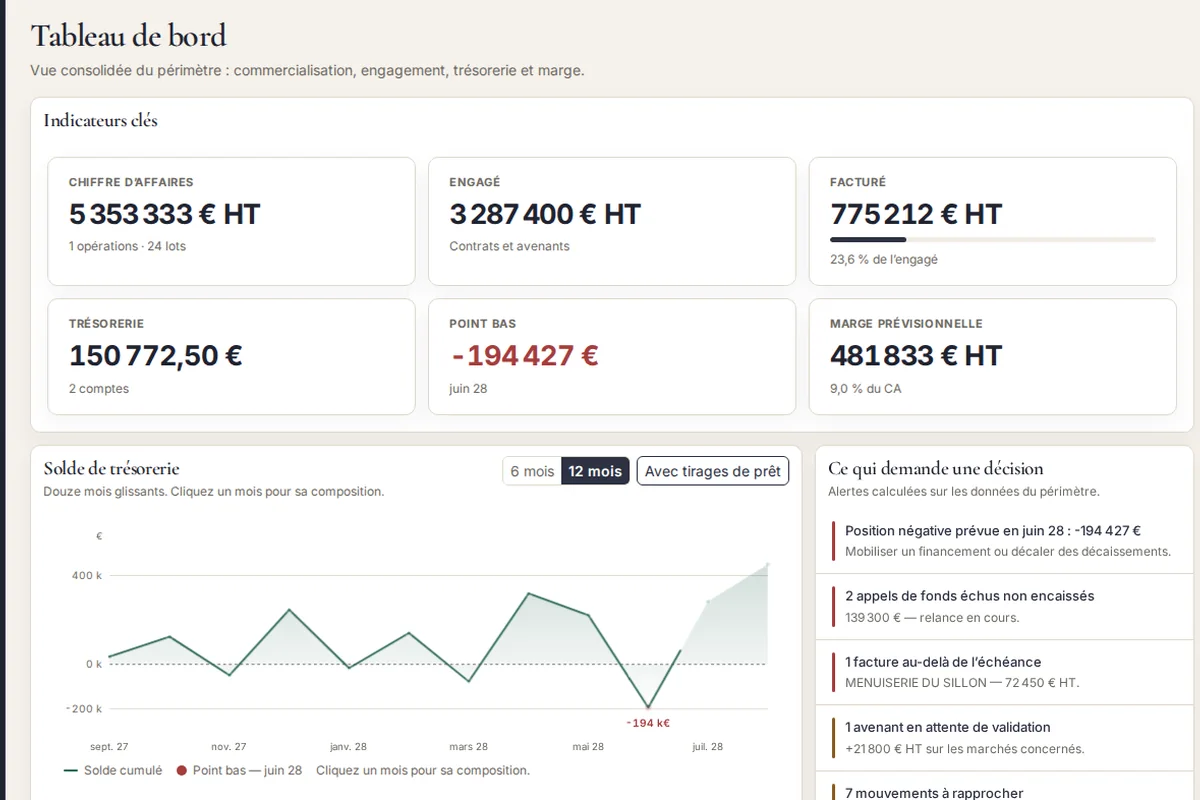1200x800 pixels.
Task: Select the 12 mois period toggle
Action: 595,471
